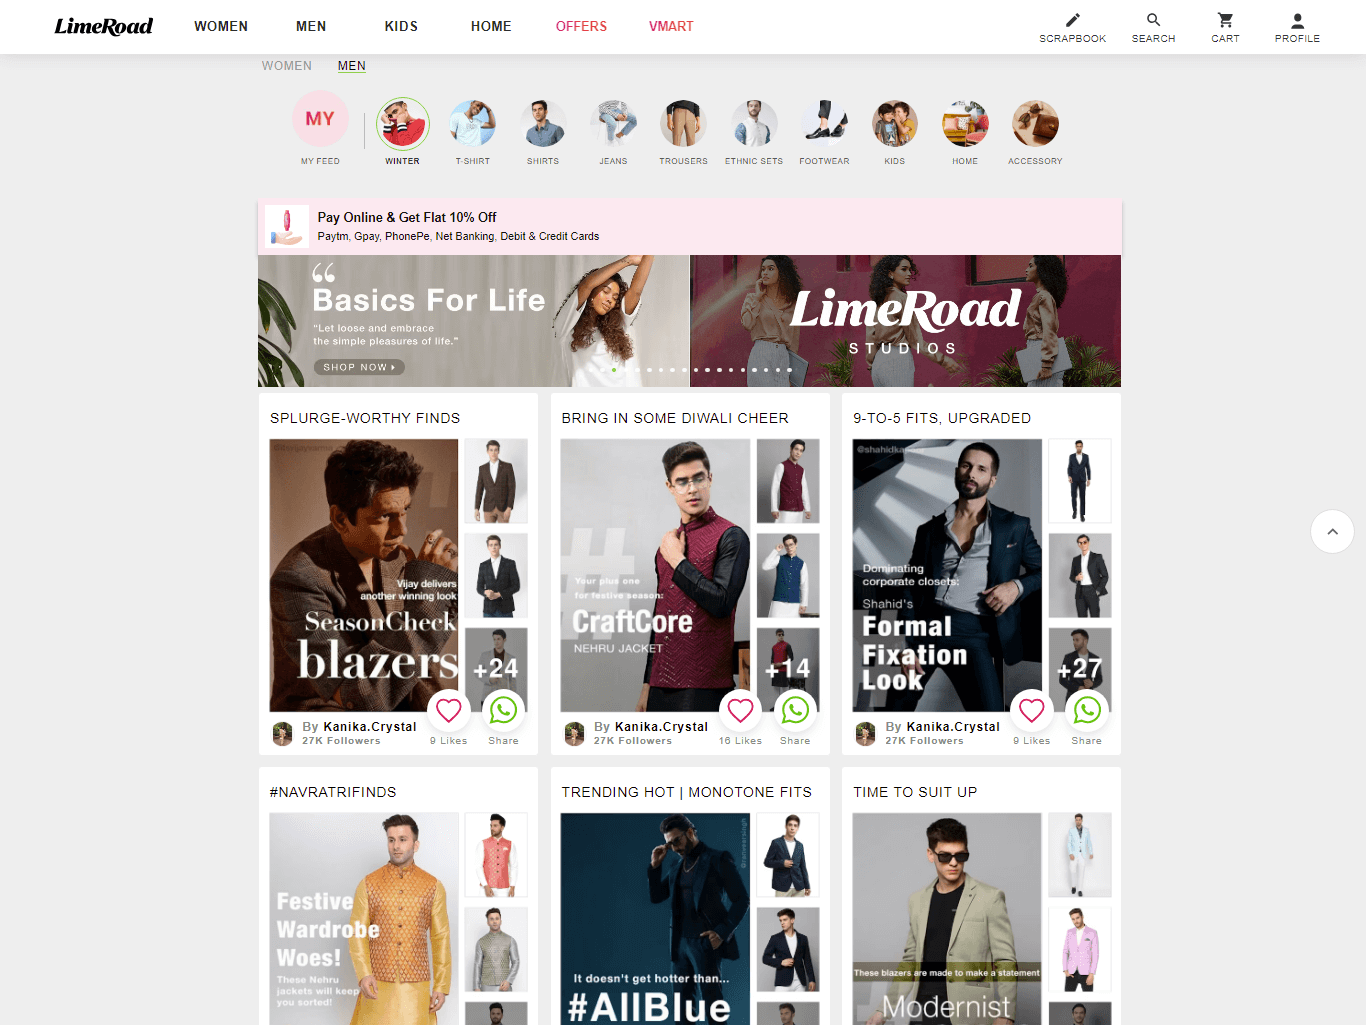Open the KIDS main menu
1366x1025 pixels.
401,26
